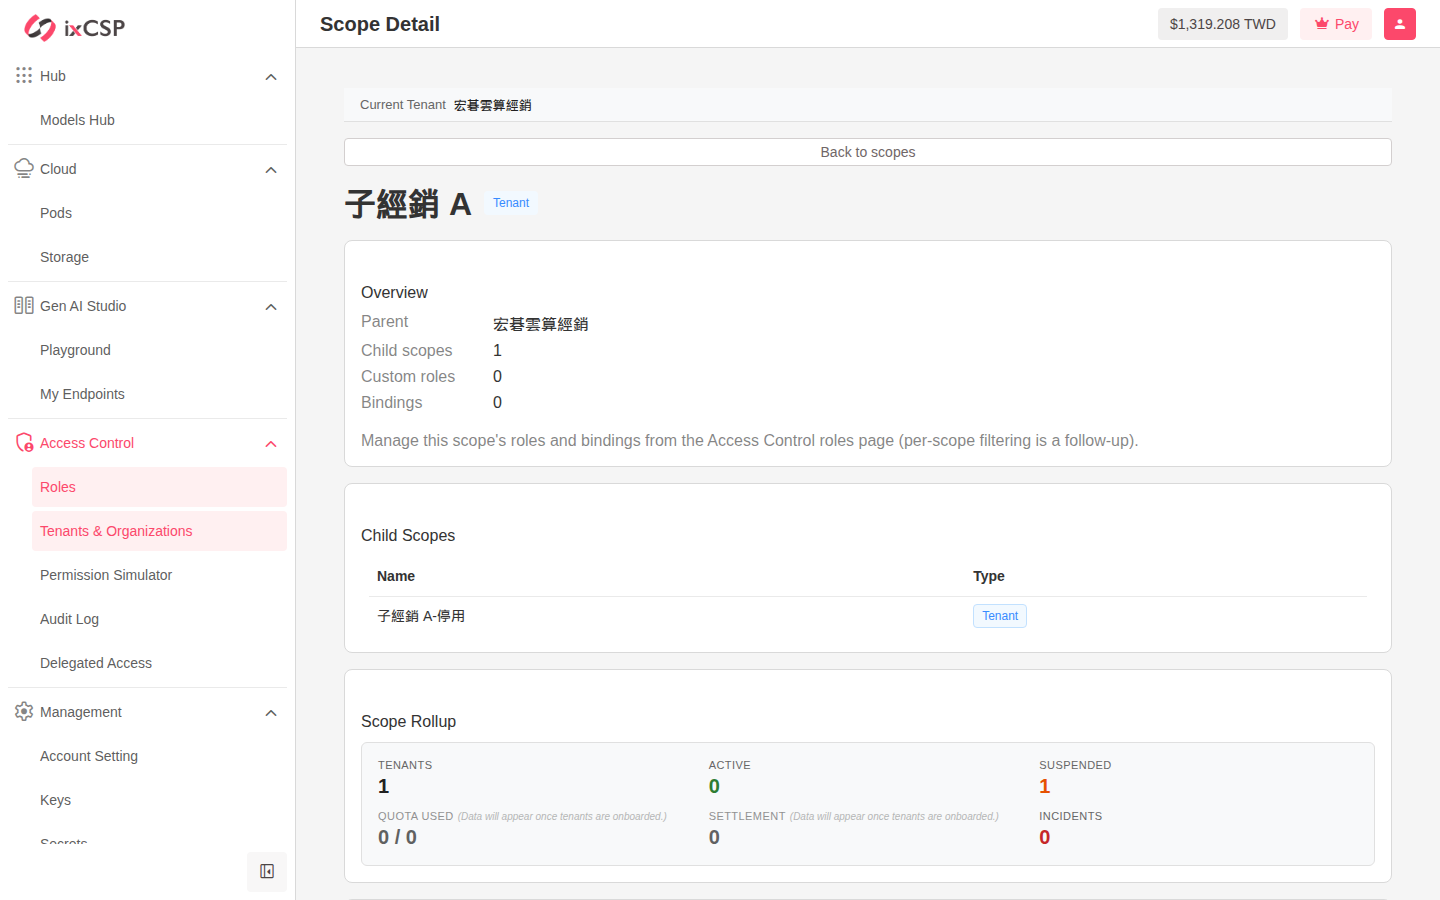Open the user profile icon button
The width and height of the screenshot is (1440, 900).
click(1400, 24)
